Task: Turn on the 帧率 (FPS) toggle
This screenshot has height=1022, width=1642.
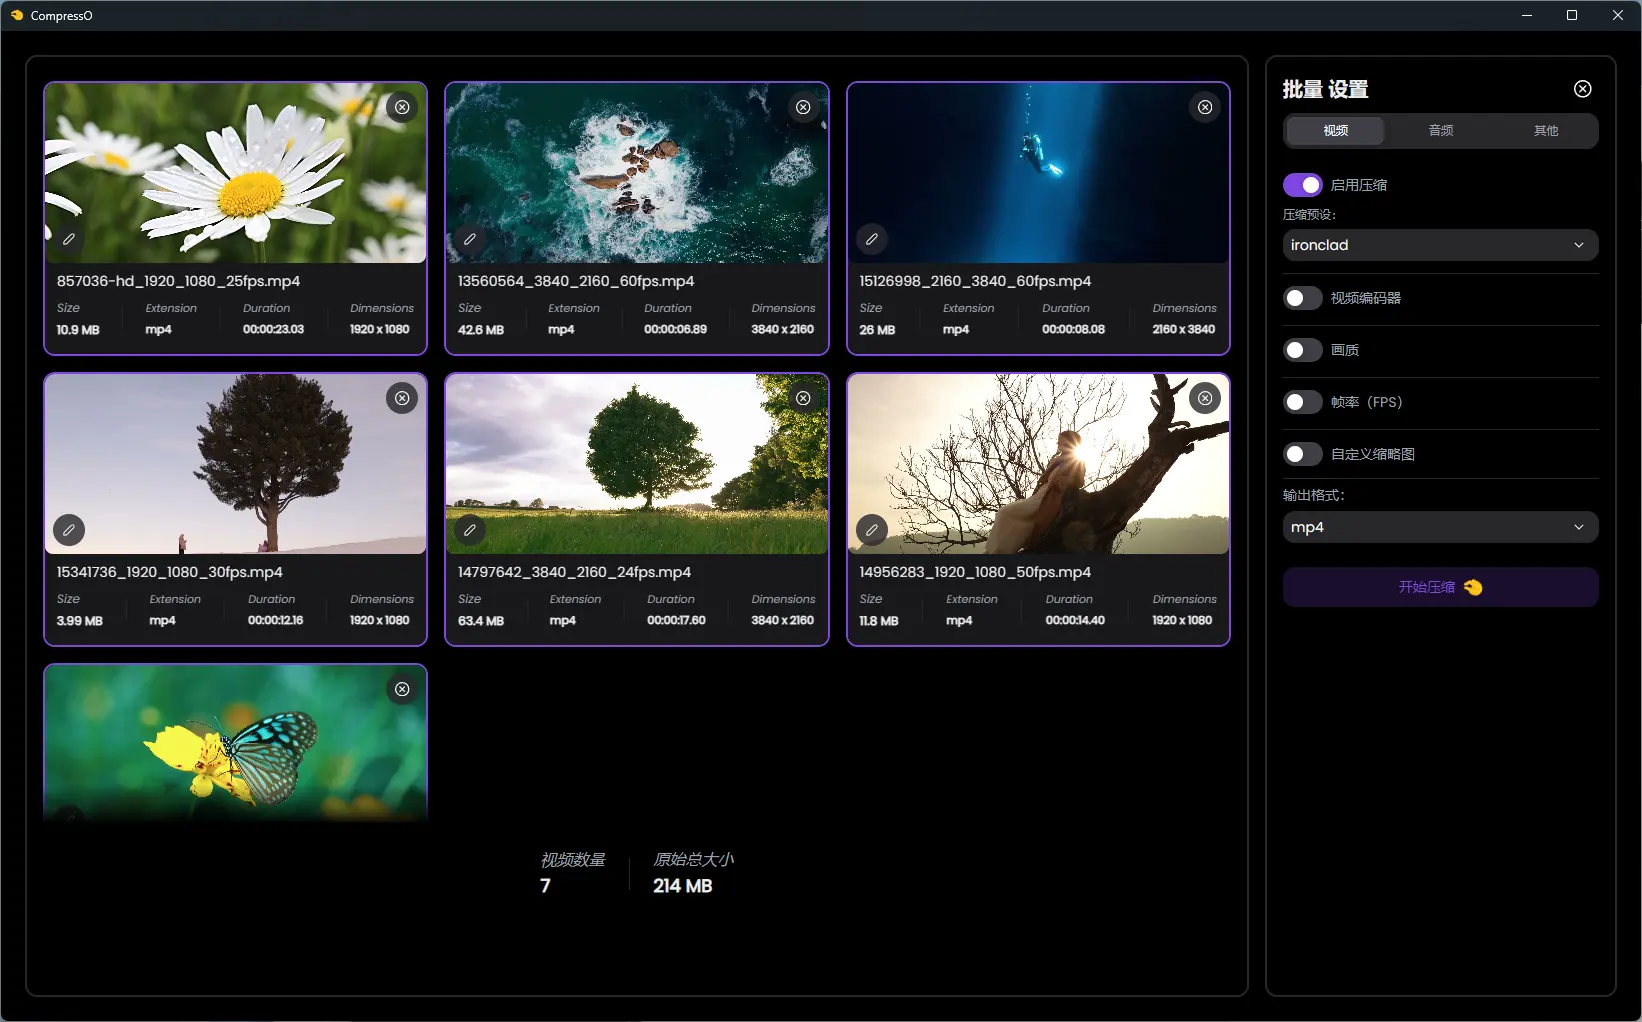Action: [x=1302, y=402]
